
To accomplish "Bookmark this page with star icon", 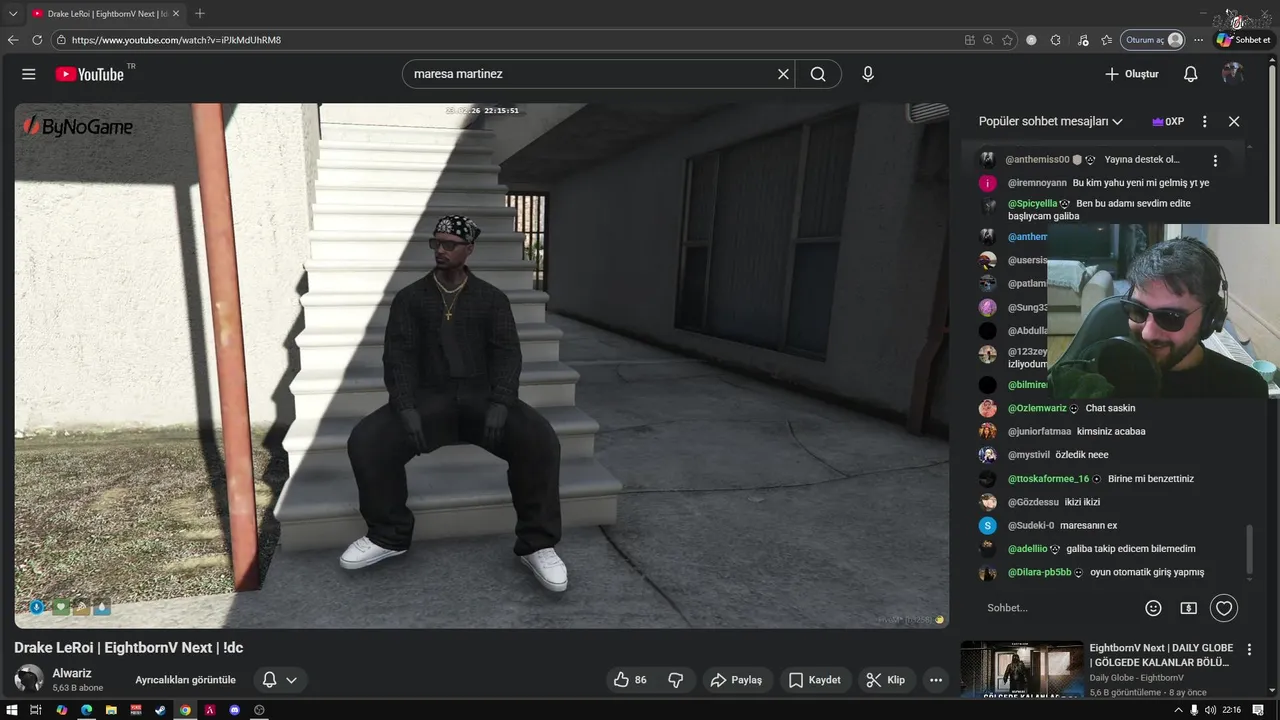I will tap(1007, 40).
